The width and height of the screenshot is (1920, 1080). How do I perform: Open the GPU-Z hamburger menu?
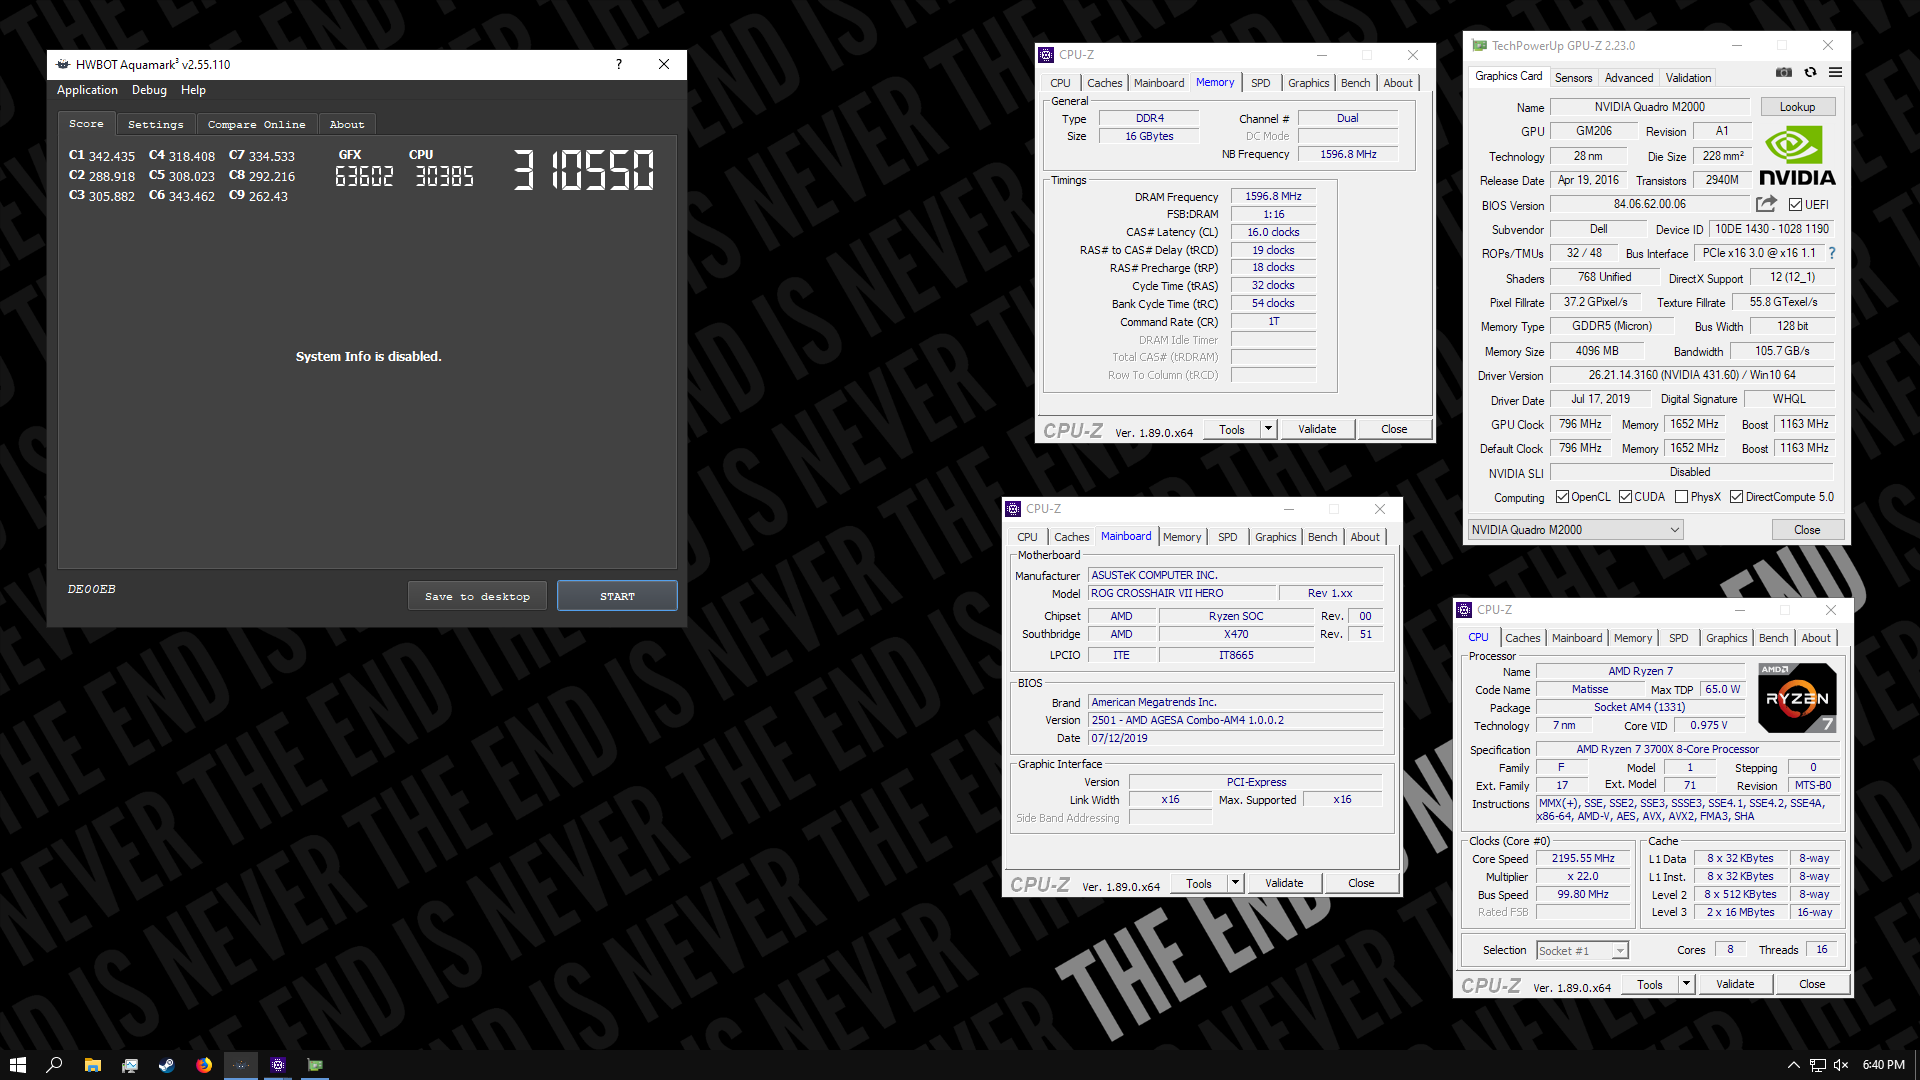1835,72
